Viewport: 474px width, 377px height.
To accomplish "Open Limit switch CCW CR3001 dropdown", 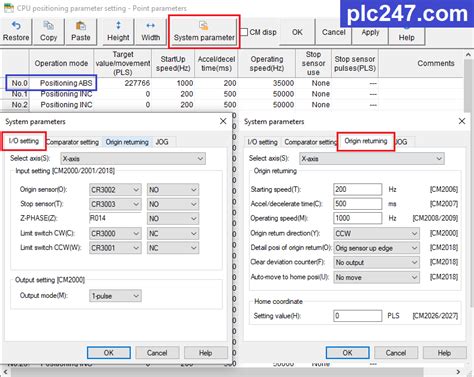I will pyautogui.click(x=115, y=248).
